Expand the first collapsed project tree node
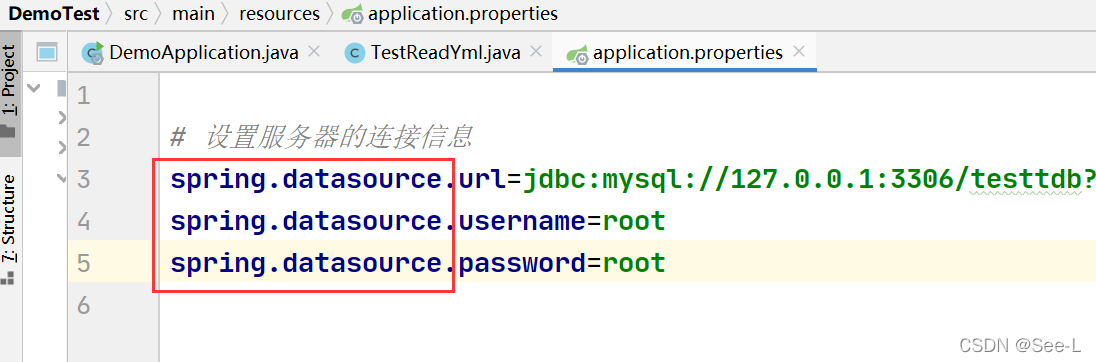 click(62, 117)
